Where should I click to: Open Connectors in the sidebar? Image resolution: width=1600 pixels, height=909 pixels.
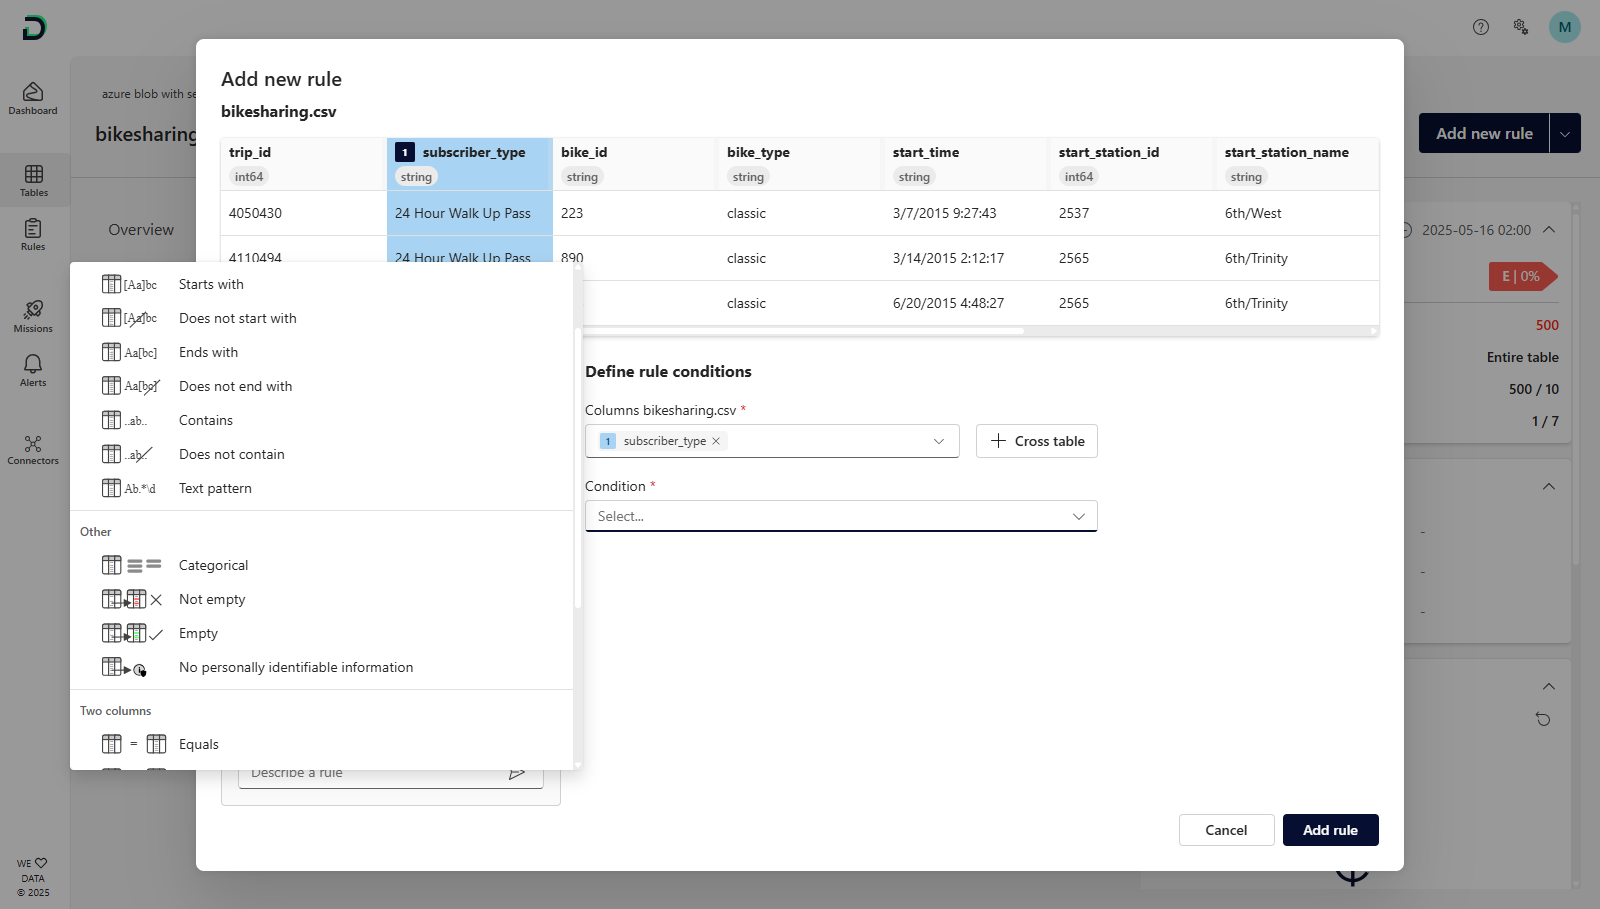(33, 450)
